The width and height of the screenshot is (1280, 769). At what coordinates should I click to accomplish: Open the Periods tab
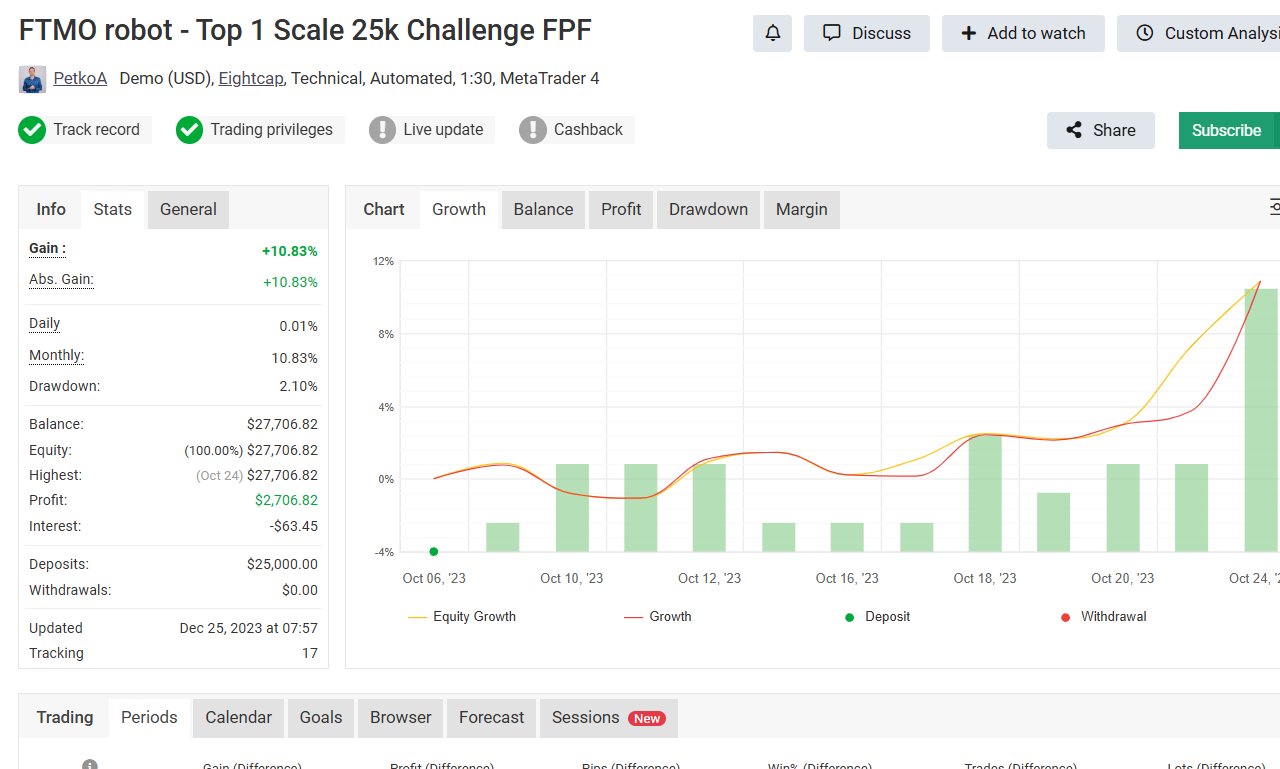coord(149,718)
